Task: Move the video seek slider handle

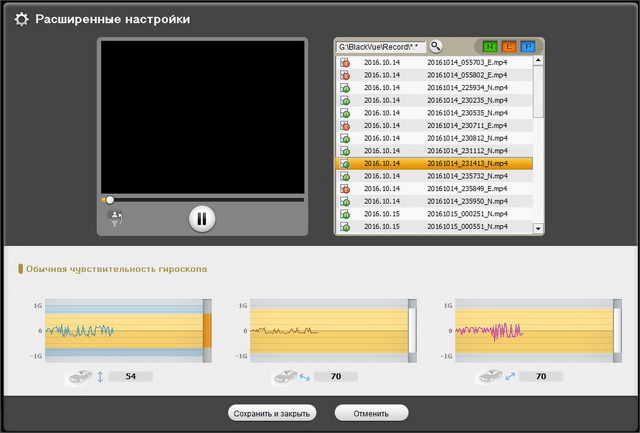Action: tap(109, 200)
